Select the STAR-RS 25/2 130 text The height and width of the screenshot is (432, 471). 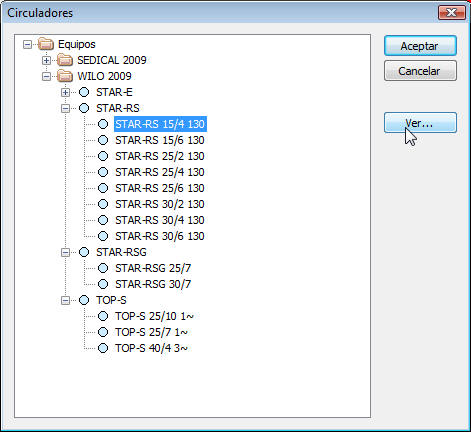click(x=160, y=156)
